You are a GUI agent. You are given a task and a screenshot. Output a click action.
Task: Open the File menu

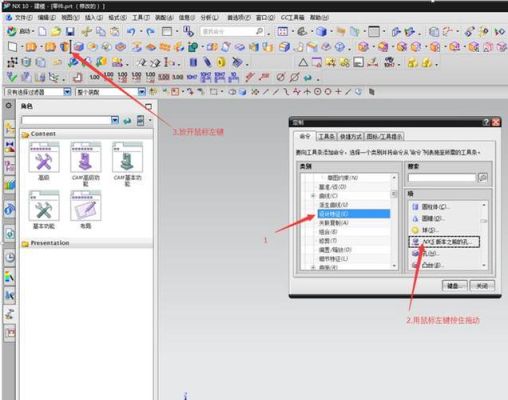(20, 17)
